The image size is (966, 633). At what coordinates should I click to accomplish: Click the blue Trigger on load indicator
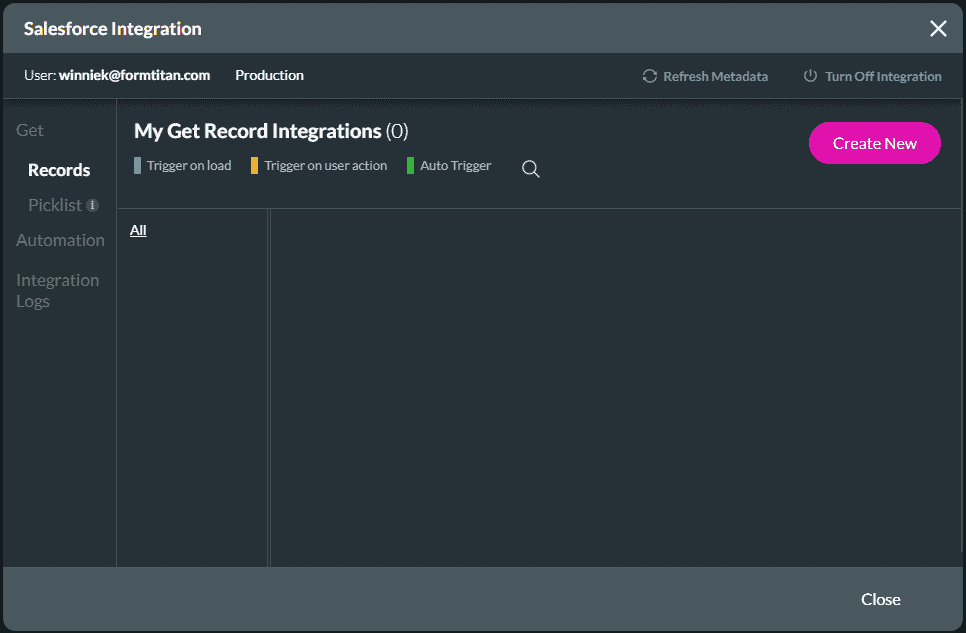137,165
